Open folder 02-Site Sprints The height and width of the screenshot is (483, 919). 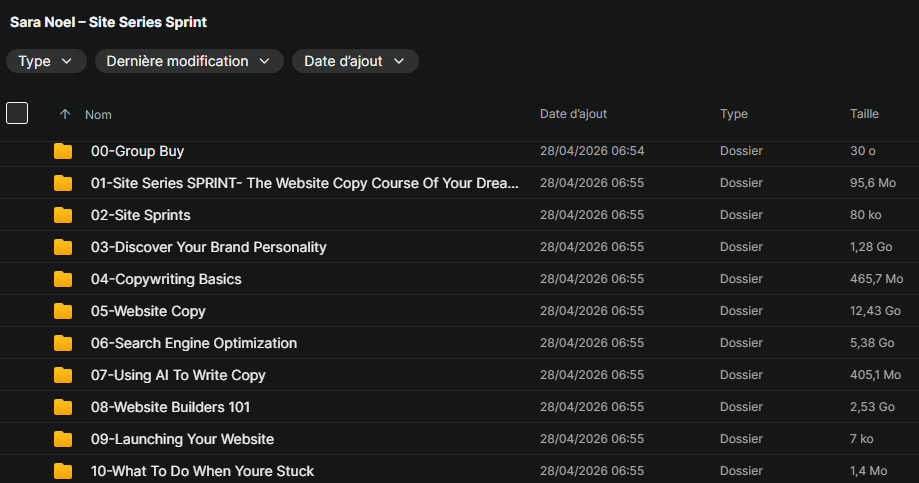pyautogui.click(x=141, y=215)
